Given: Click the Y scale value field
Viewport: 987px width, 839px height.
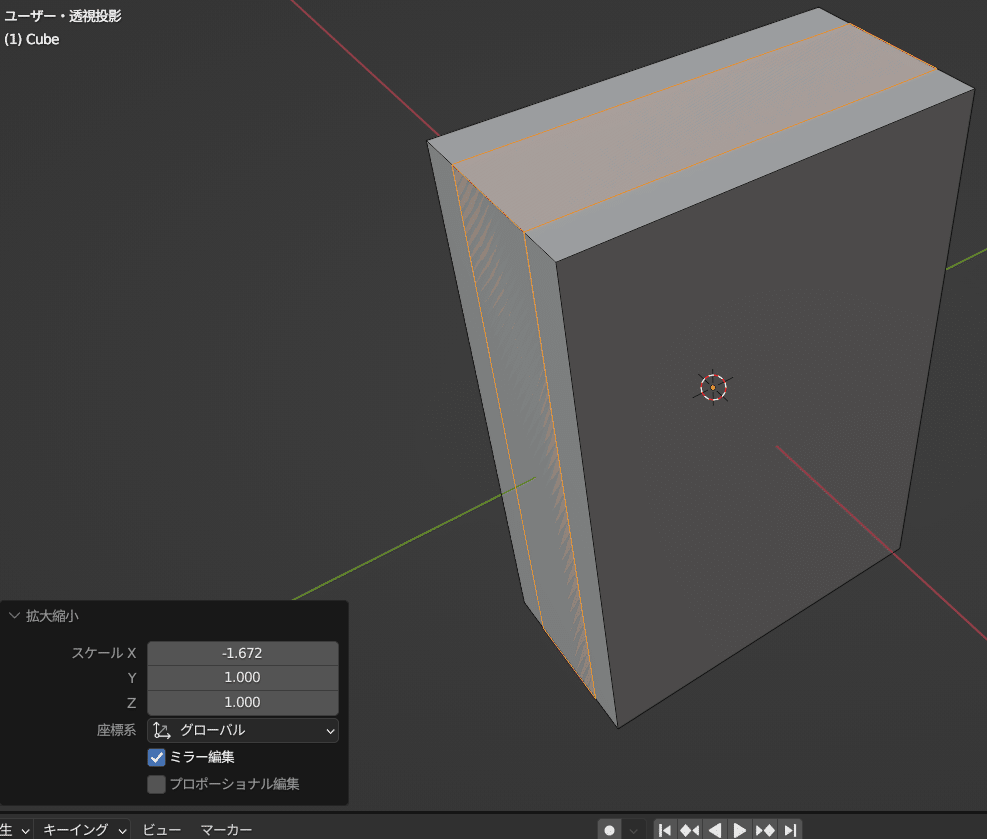Looking at the screenshot, I should 242,677.
